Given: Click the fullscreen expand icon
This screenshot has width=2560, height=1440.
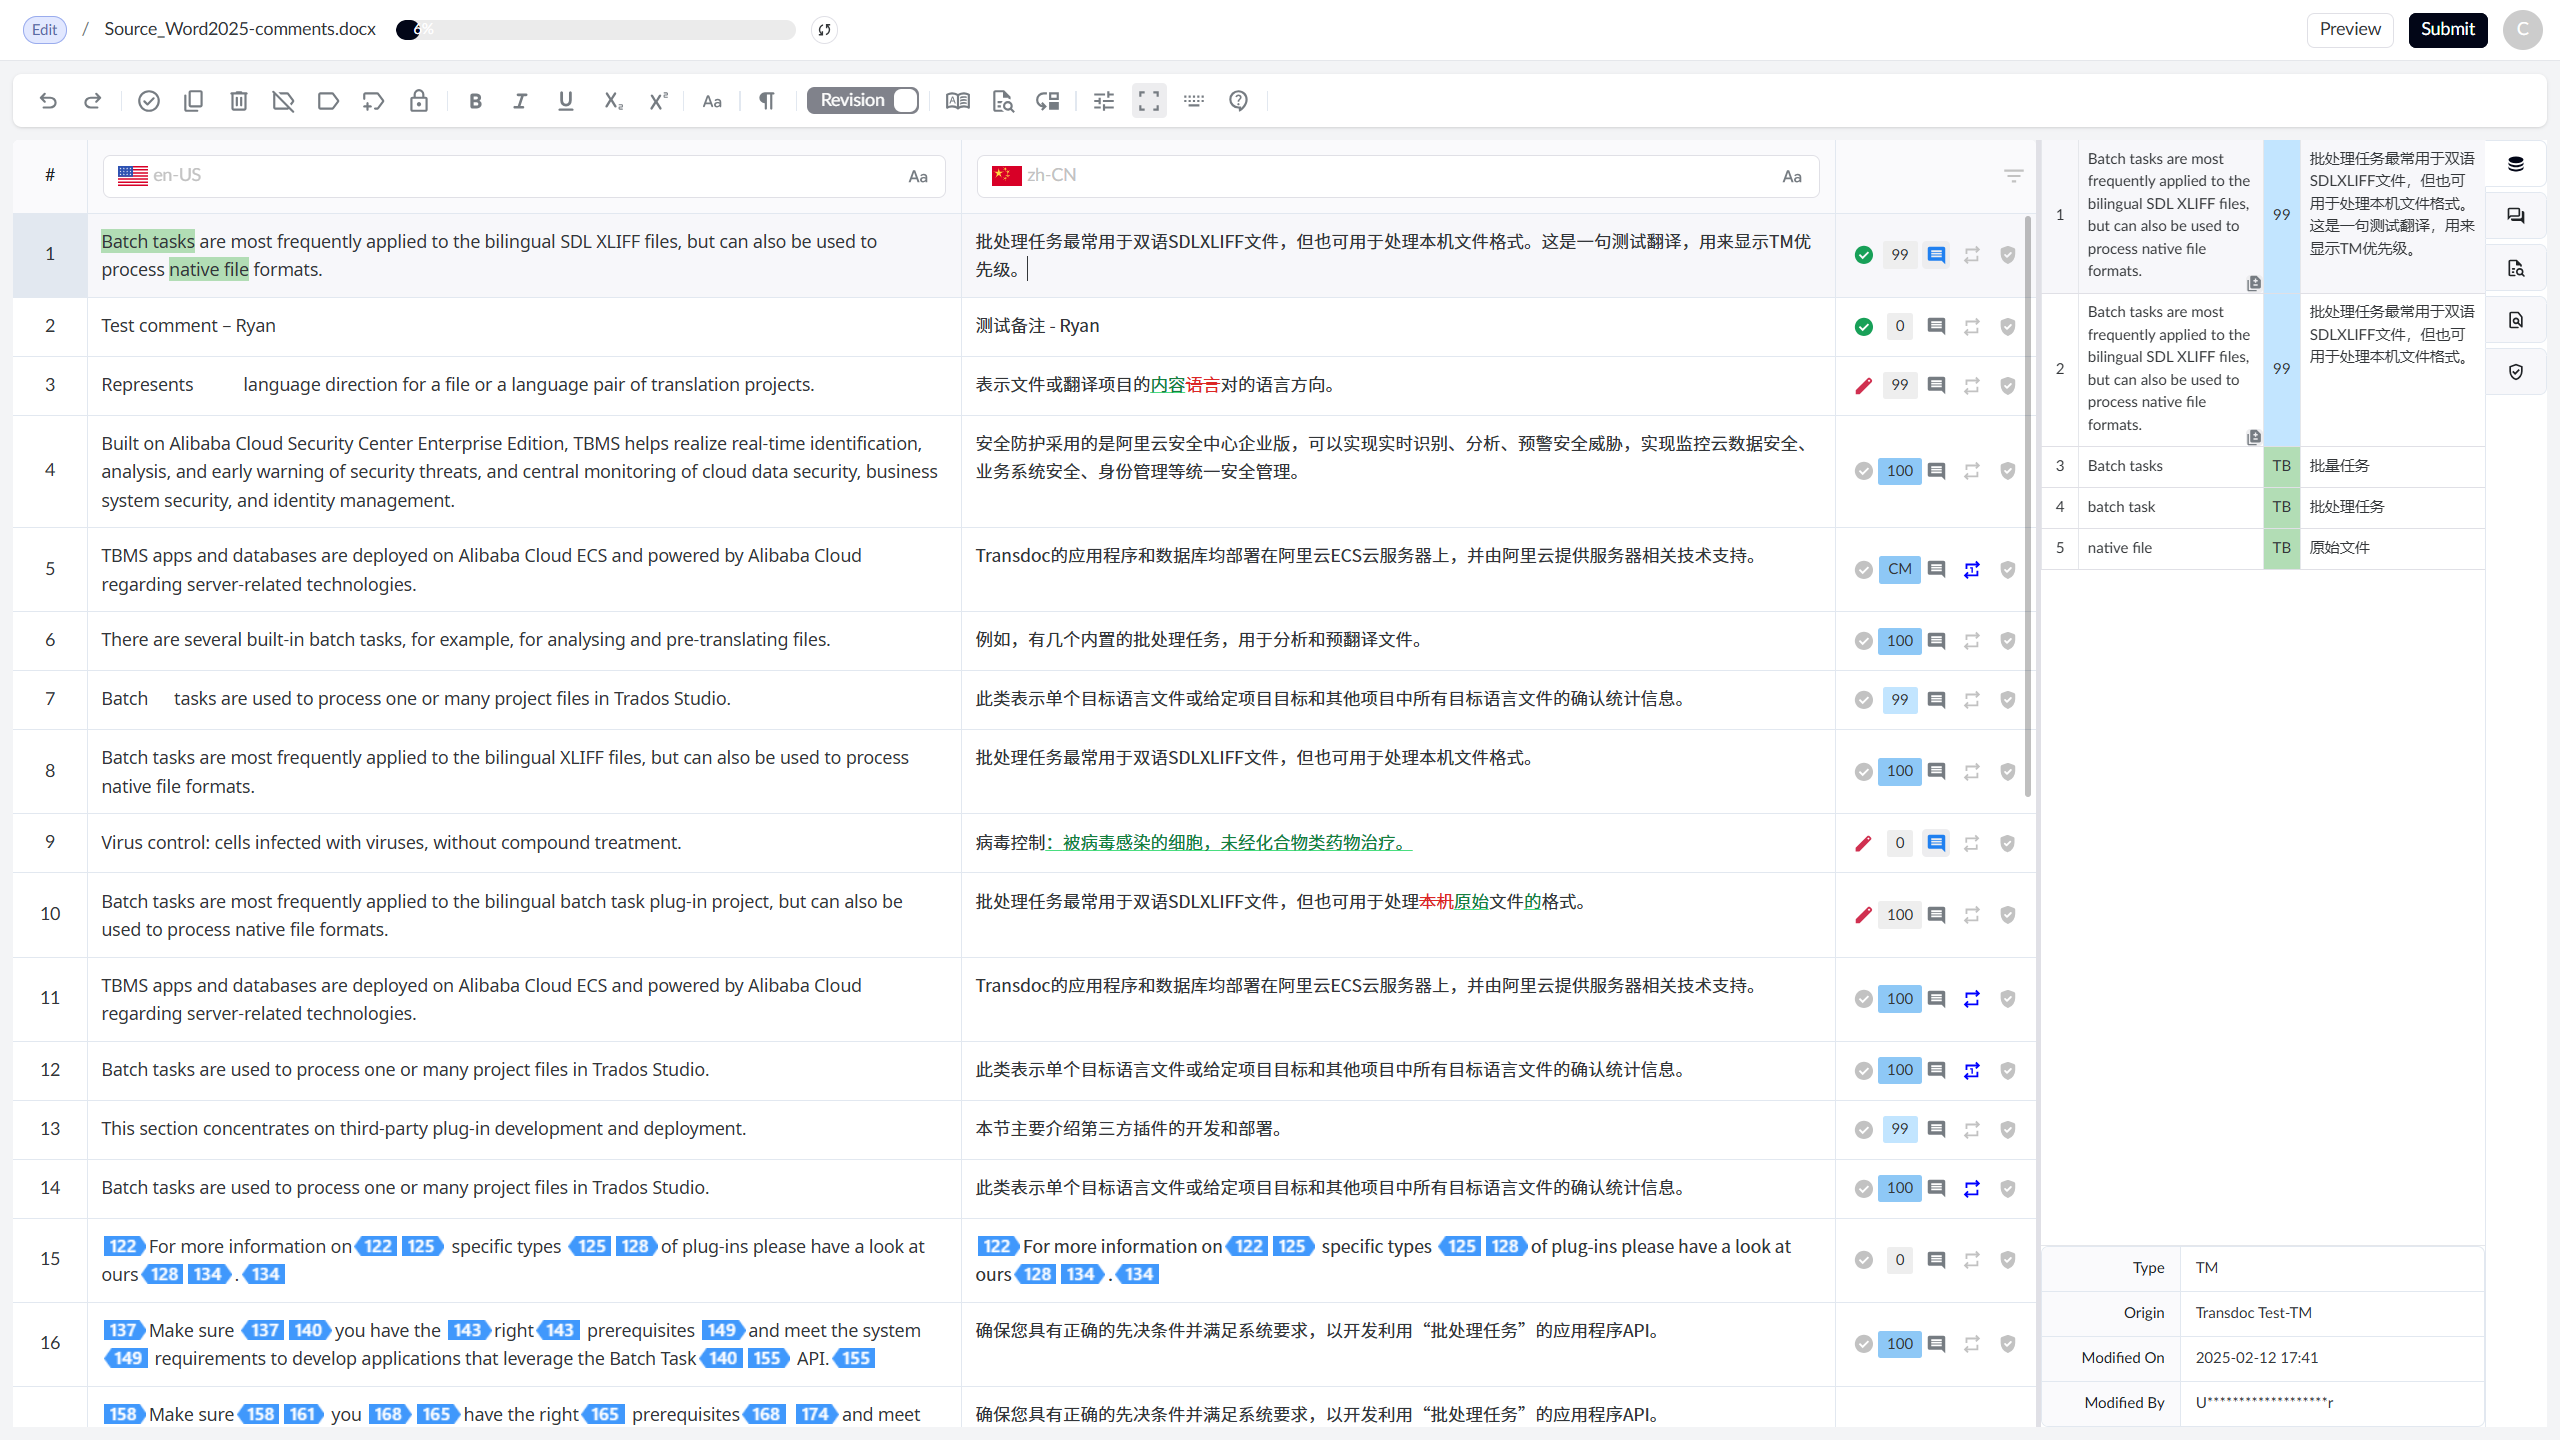Looking at the screenshot, I should coord(1149,101).
